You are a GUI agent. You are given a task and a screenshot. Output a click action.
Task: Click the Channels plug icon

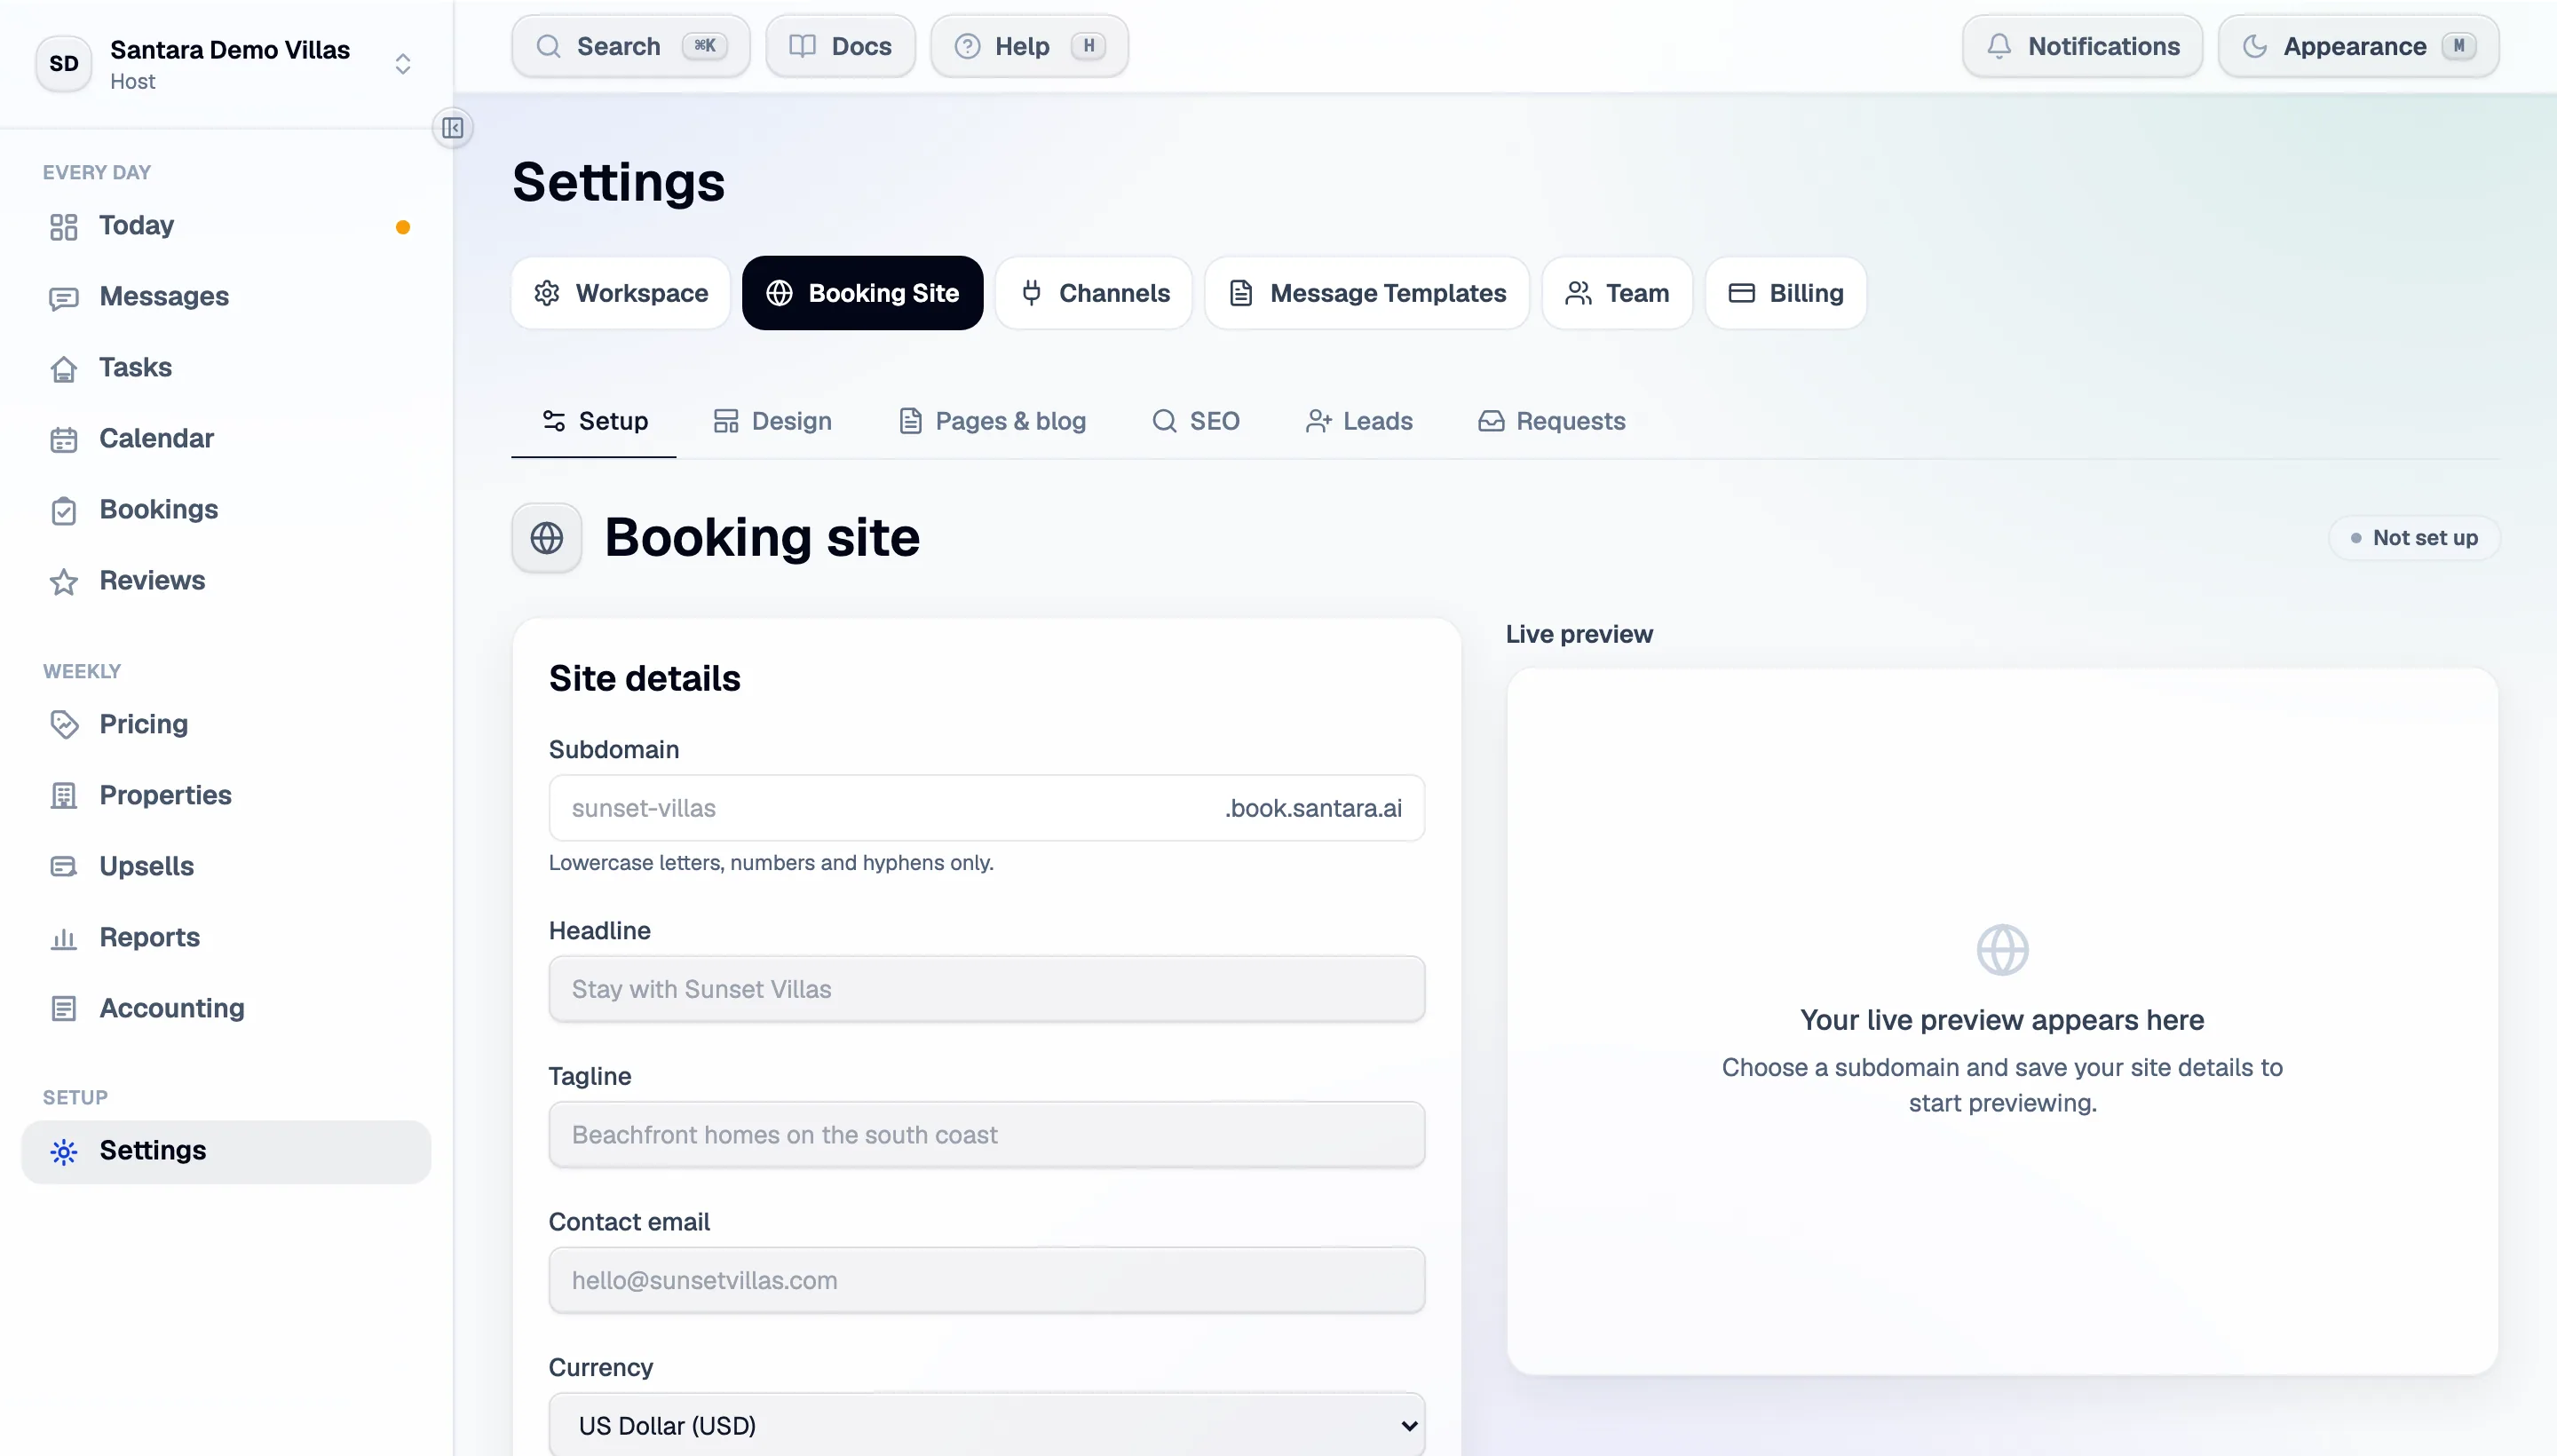pos(1031,293)
